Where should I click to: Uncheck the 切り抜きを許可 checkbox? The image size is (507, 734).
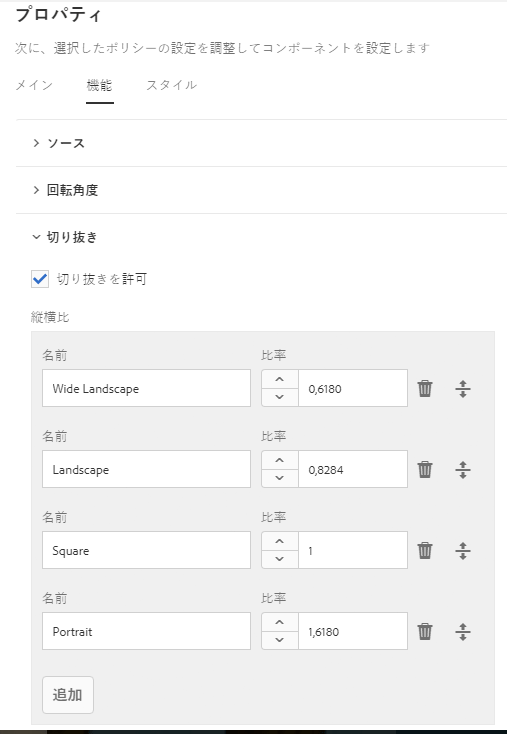coord(40,279)
